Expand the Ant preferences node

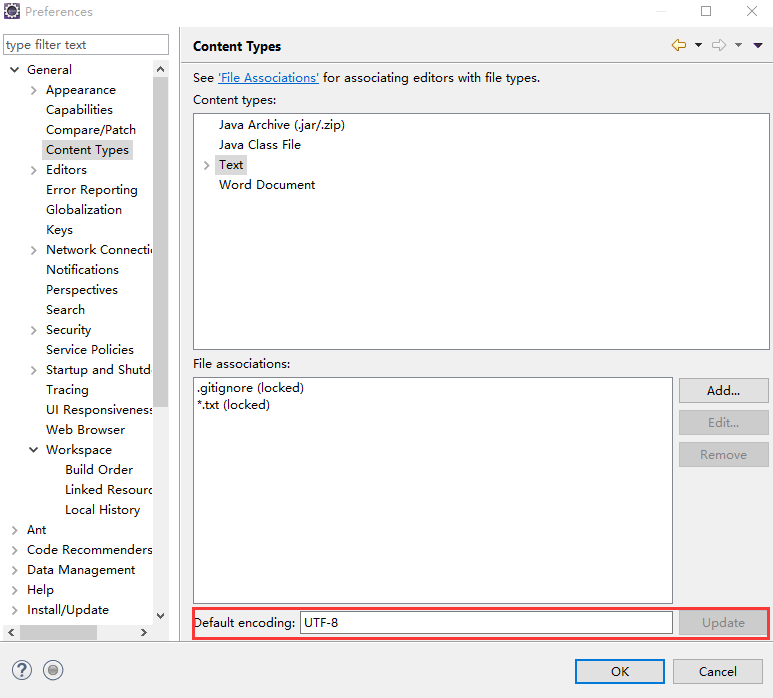pos(15,530)
